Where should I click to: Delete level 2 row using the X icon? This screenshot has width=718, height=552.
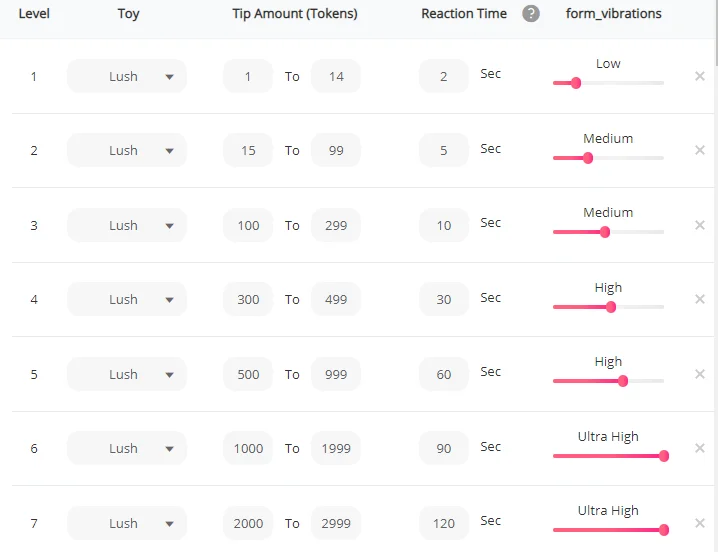(700, 151)
